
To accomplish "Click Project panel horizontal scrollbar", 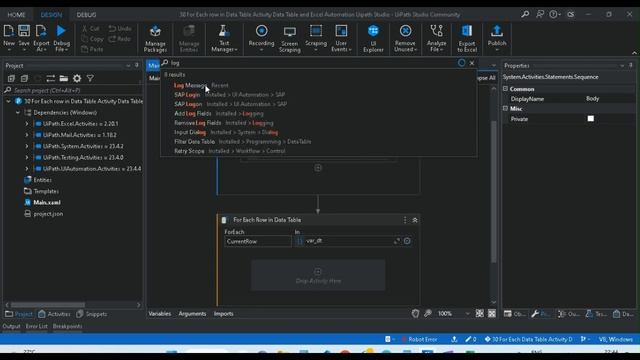I will coord(48,305).
